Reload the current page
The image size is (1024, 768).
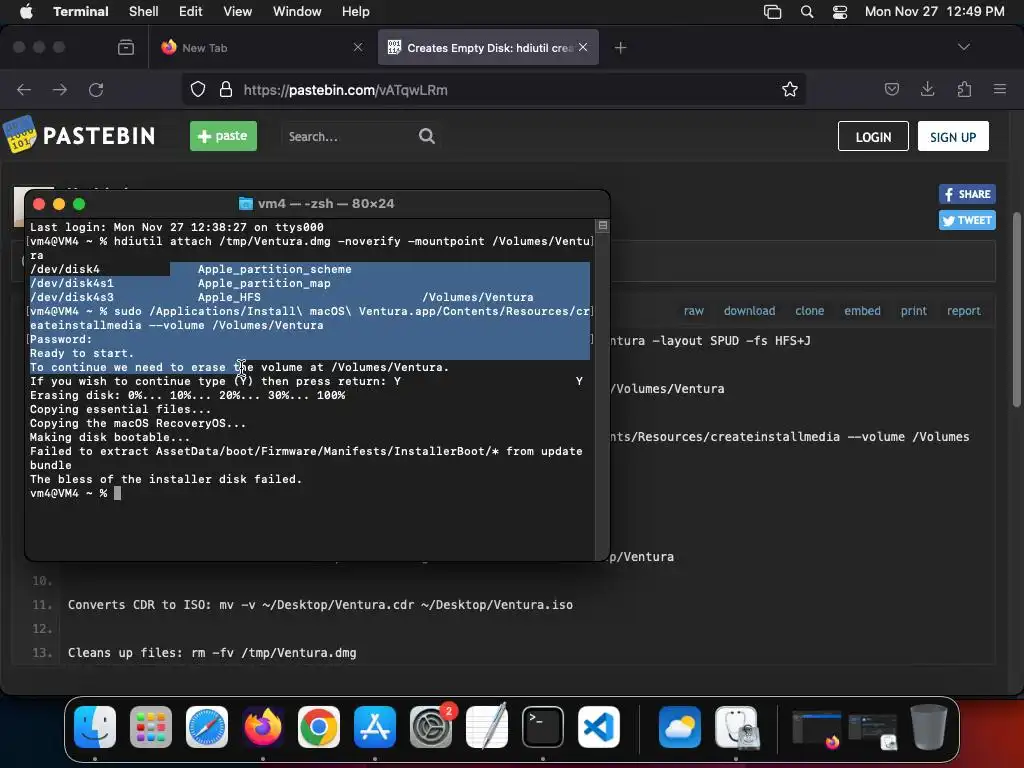tap(96, 89)
